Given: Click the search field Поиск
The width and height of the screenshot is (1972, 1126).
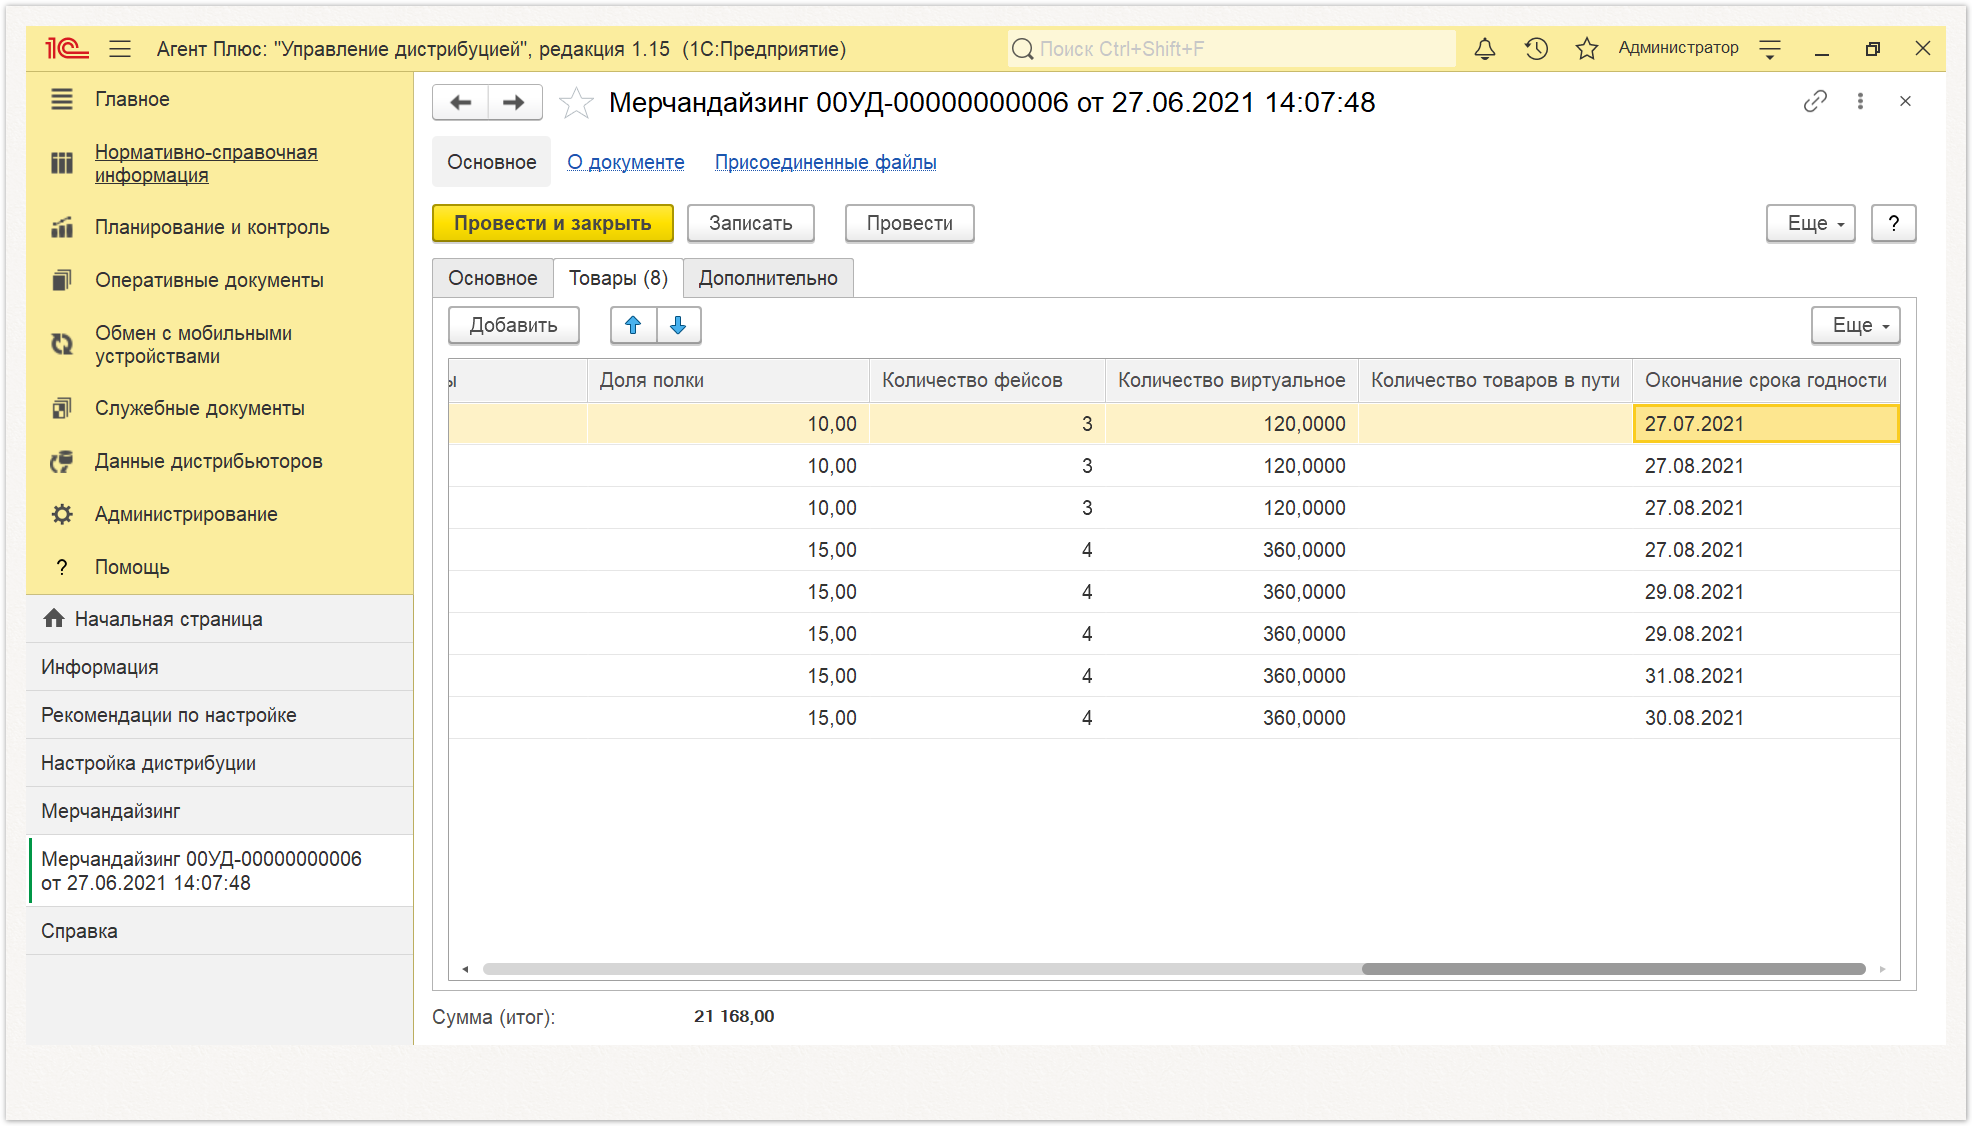Looking at the screenshot, I should coord(1232,49).
